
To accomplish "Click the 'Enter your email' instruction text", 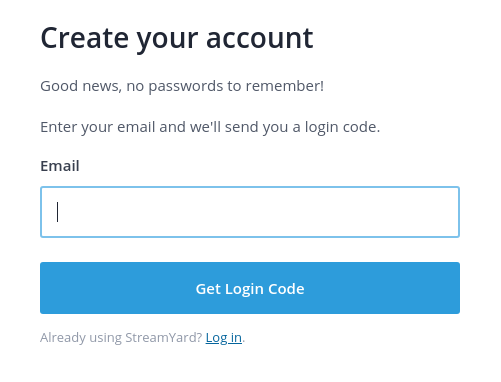I will [210, 127].
